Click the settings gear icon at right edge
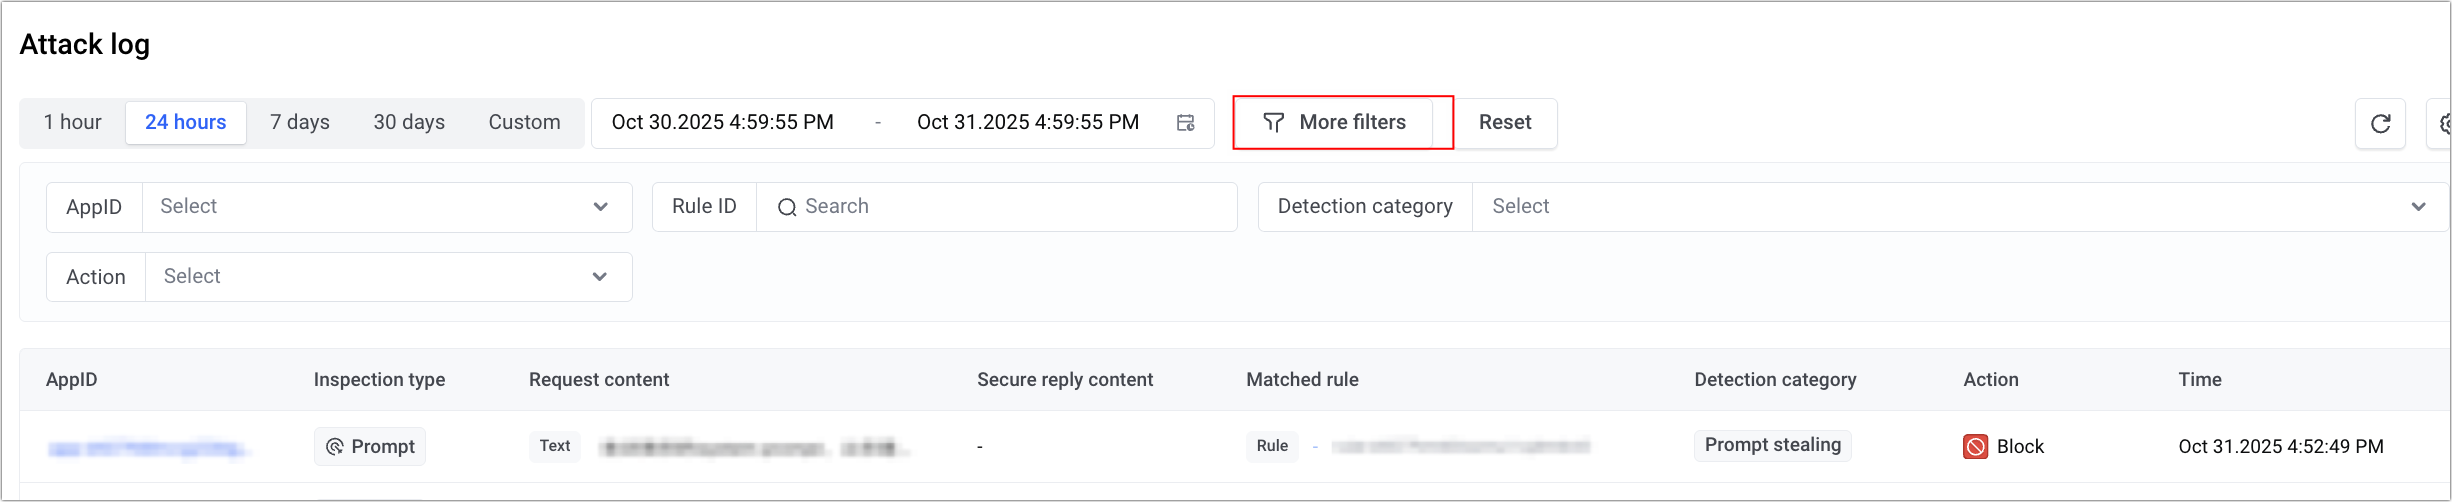The height and width of the screenshot is (502, 2452). (x=2443, y=123)
